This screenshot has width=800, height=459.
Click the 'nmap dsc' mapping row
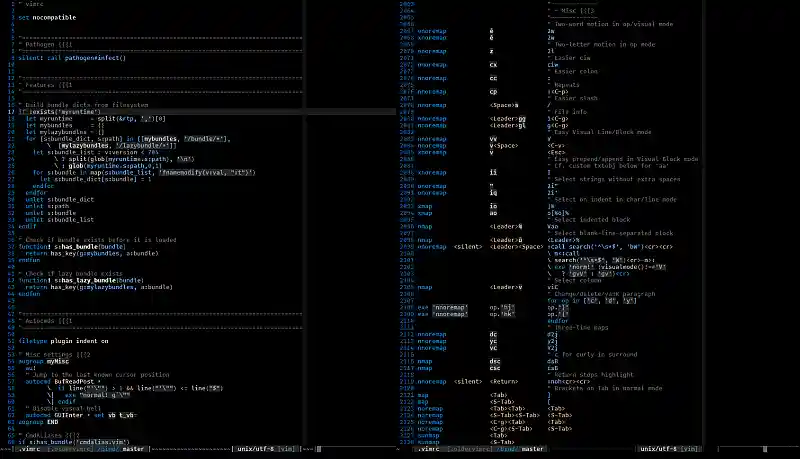point(488,361)
